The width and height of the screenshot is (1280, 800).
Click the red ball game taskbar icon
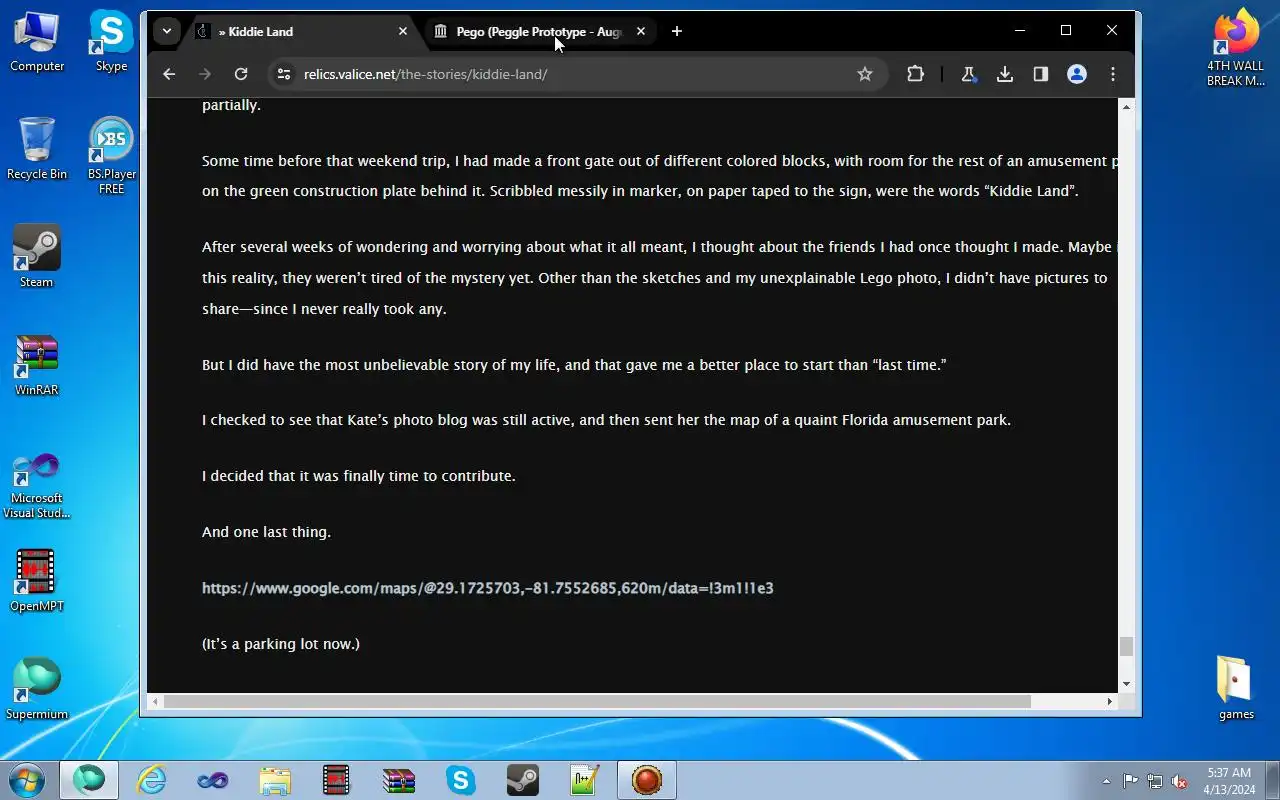coord(647,780)
